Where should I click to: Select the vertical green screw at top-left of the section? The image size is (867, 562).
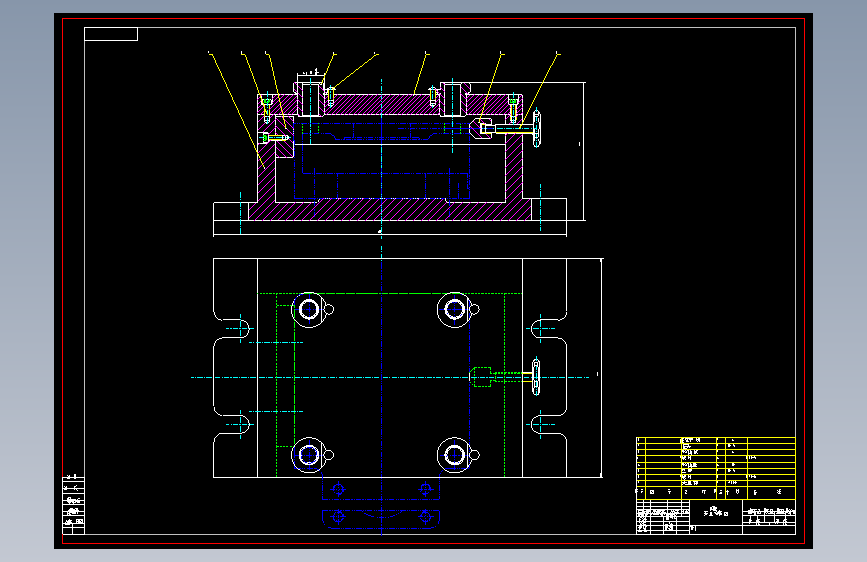[267, 110]
